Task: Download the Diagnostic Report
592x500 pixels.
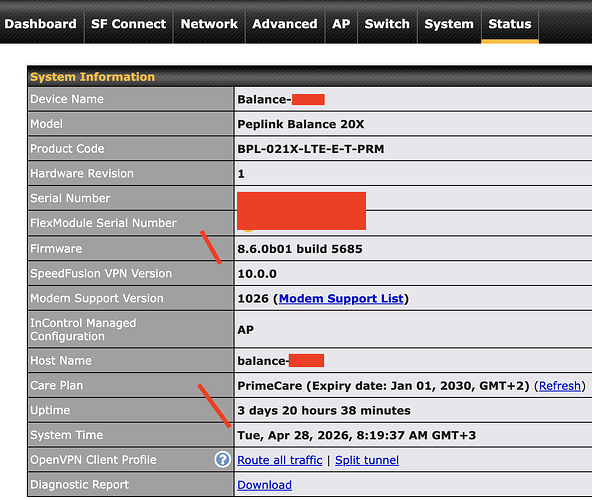Action: 264,485
